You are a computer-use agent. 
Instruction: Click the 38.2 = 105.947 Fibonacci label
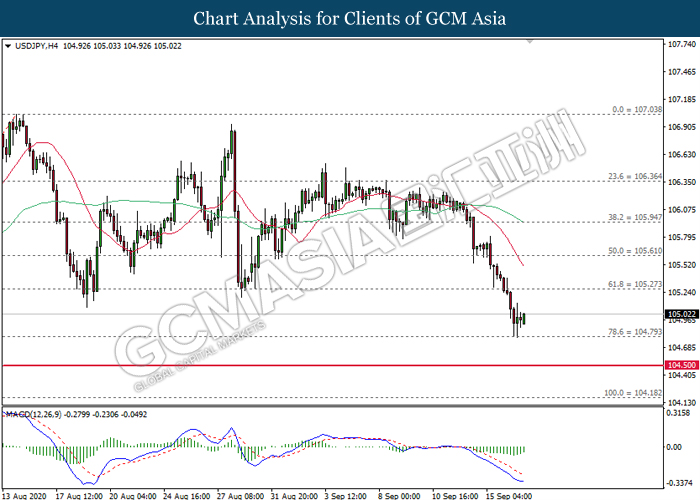tap(635, 217)
